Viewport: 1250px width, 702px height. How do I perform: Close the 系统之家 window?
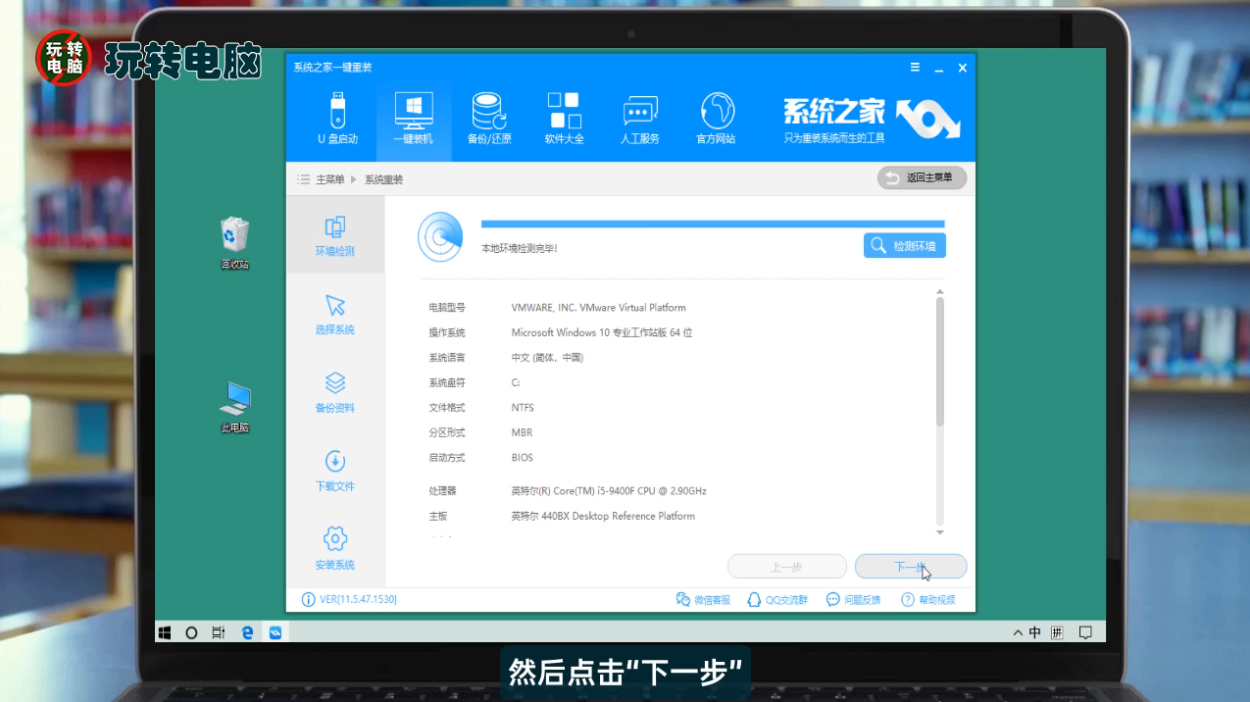tap(963, 68)
